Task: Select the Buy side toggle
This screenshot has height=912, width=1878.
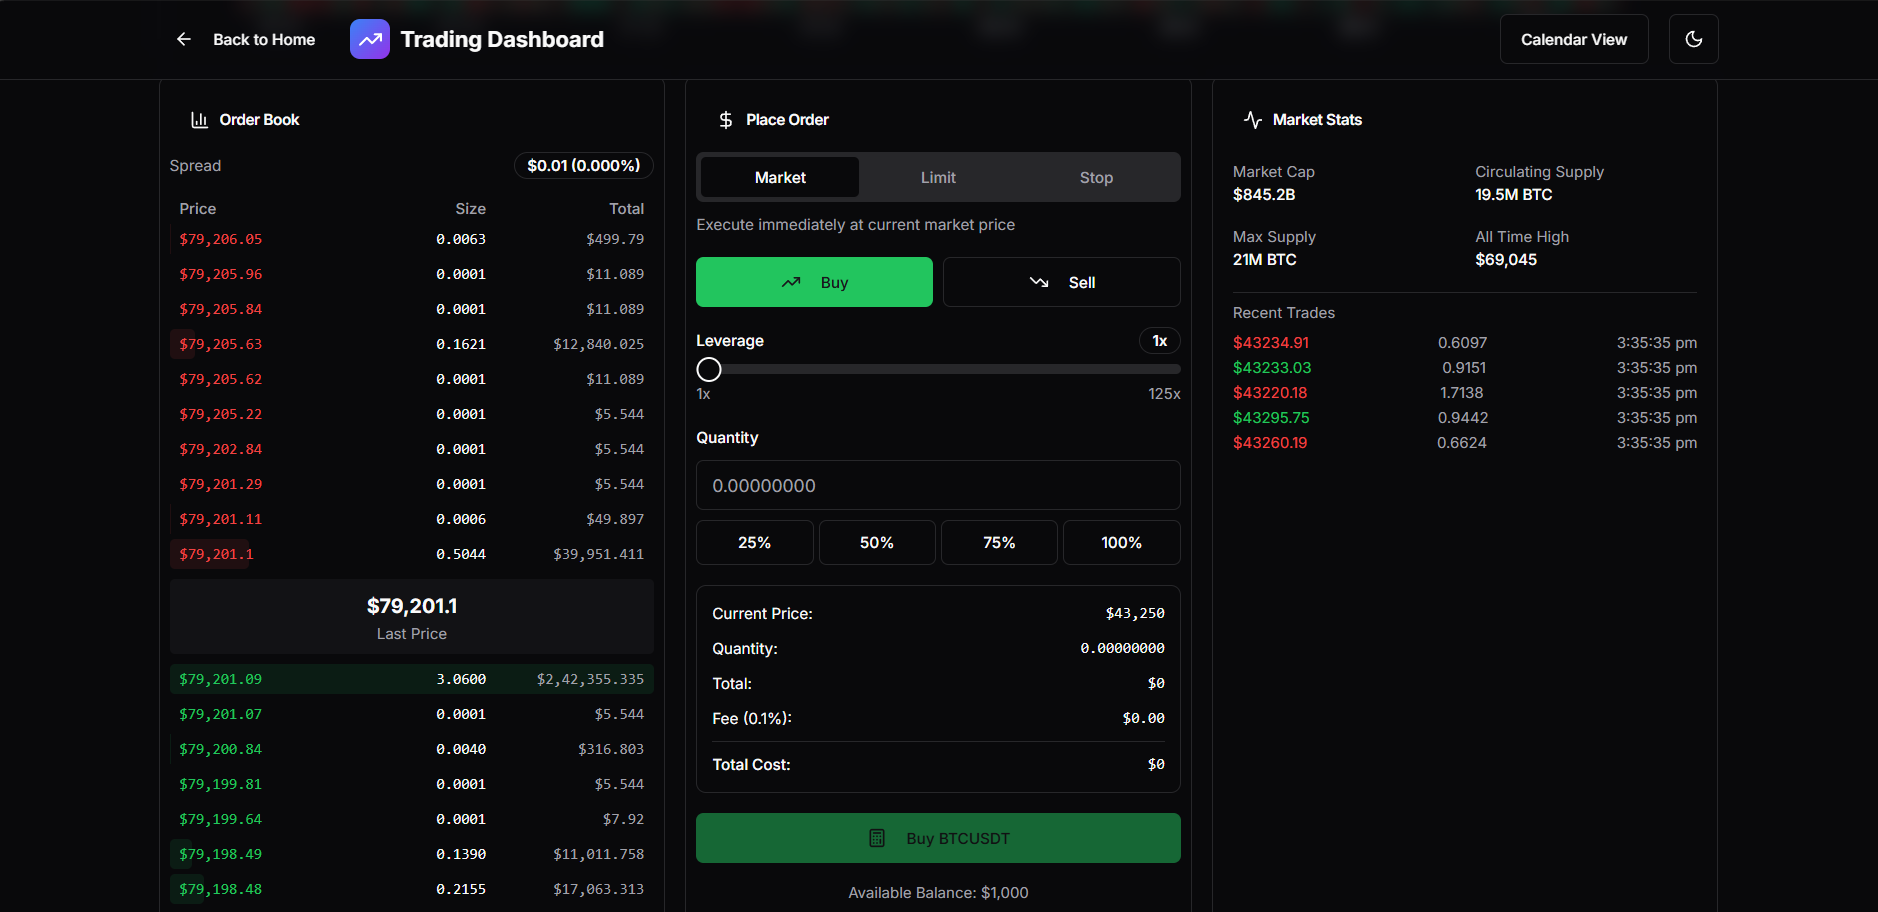Action: 814,282
